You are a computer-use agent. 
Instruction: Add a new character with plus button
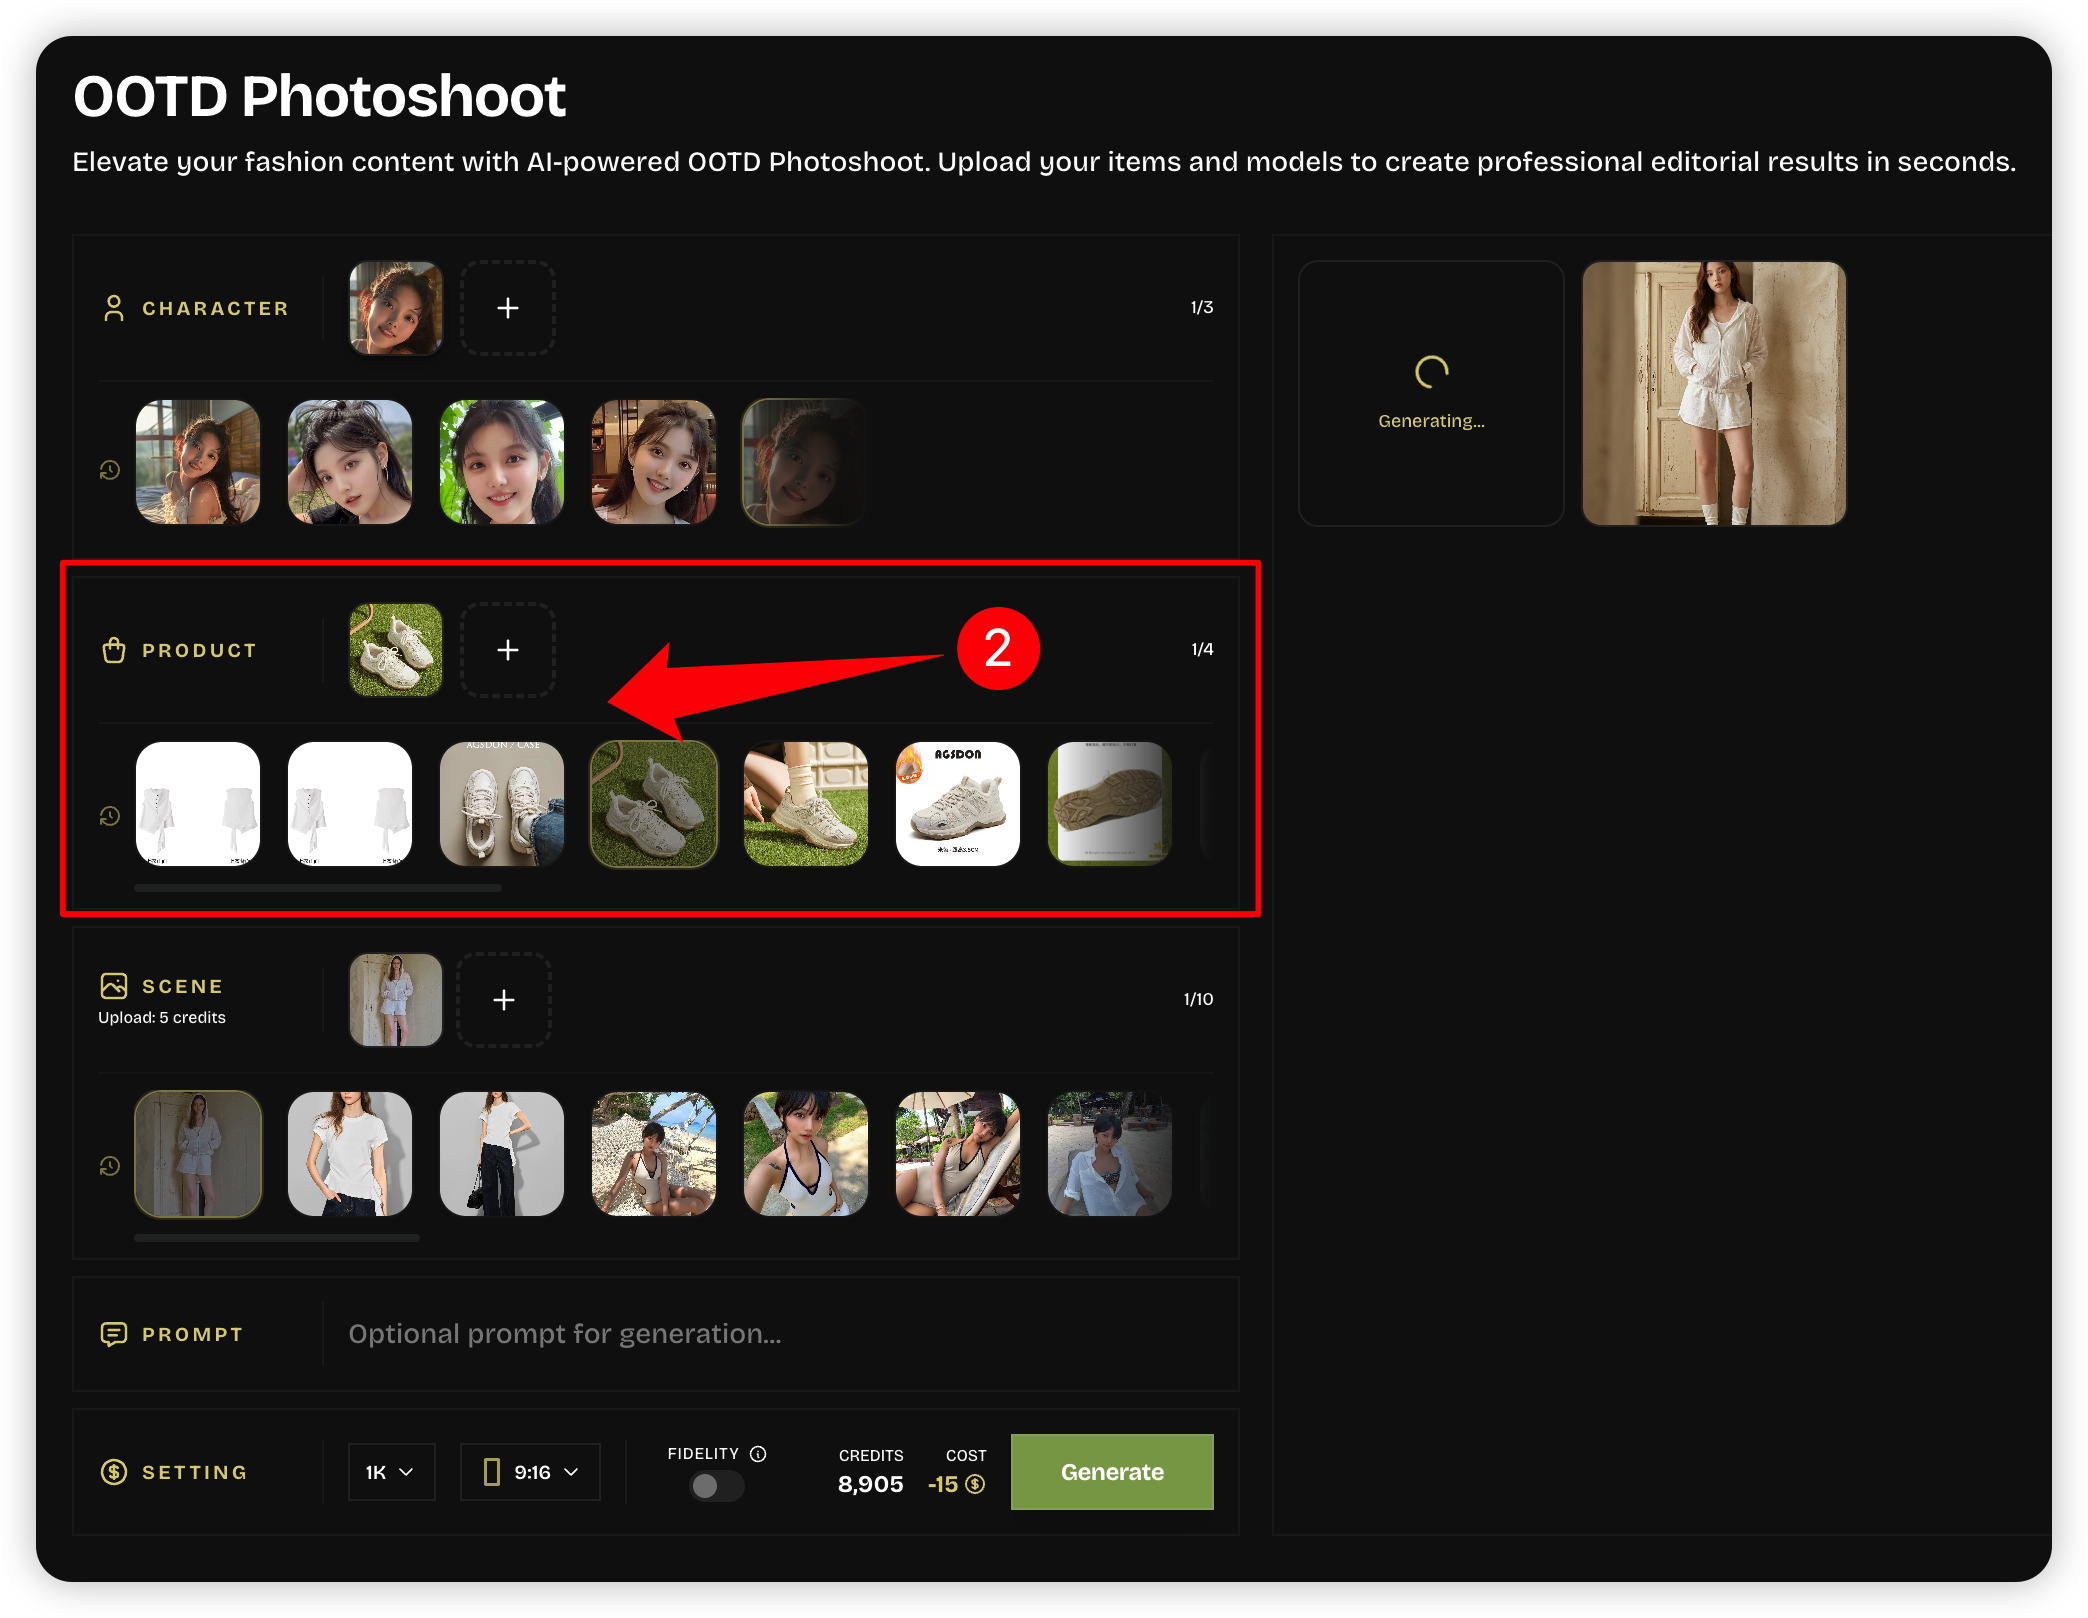point(508,308)
